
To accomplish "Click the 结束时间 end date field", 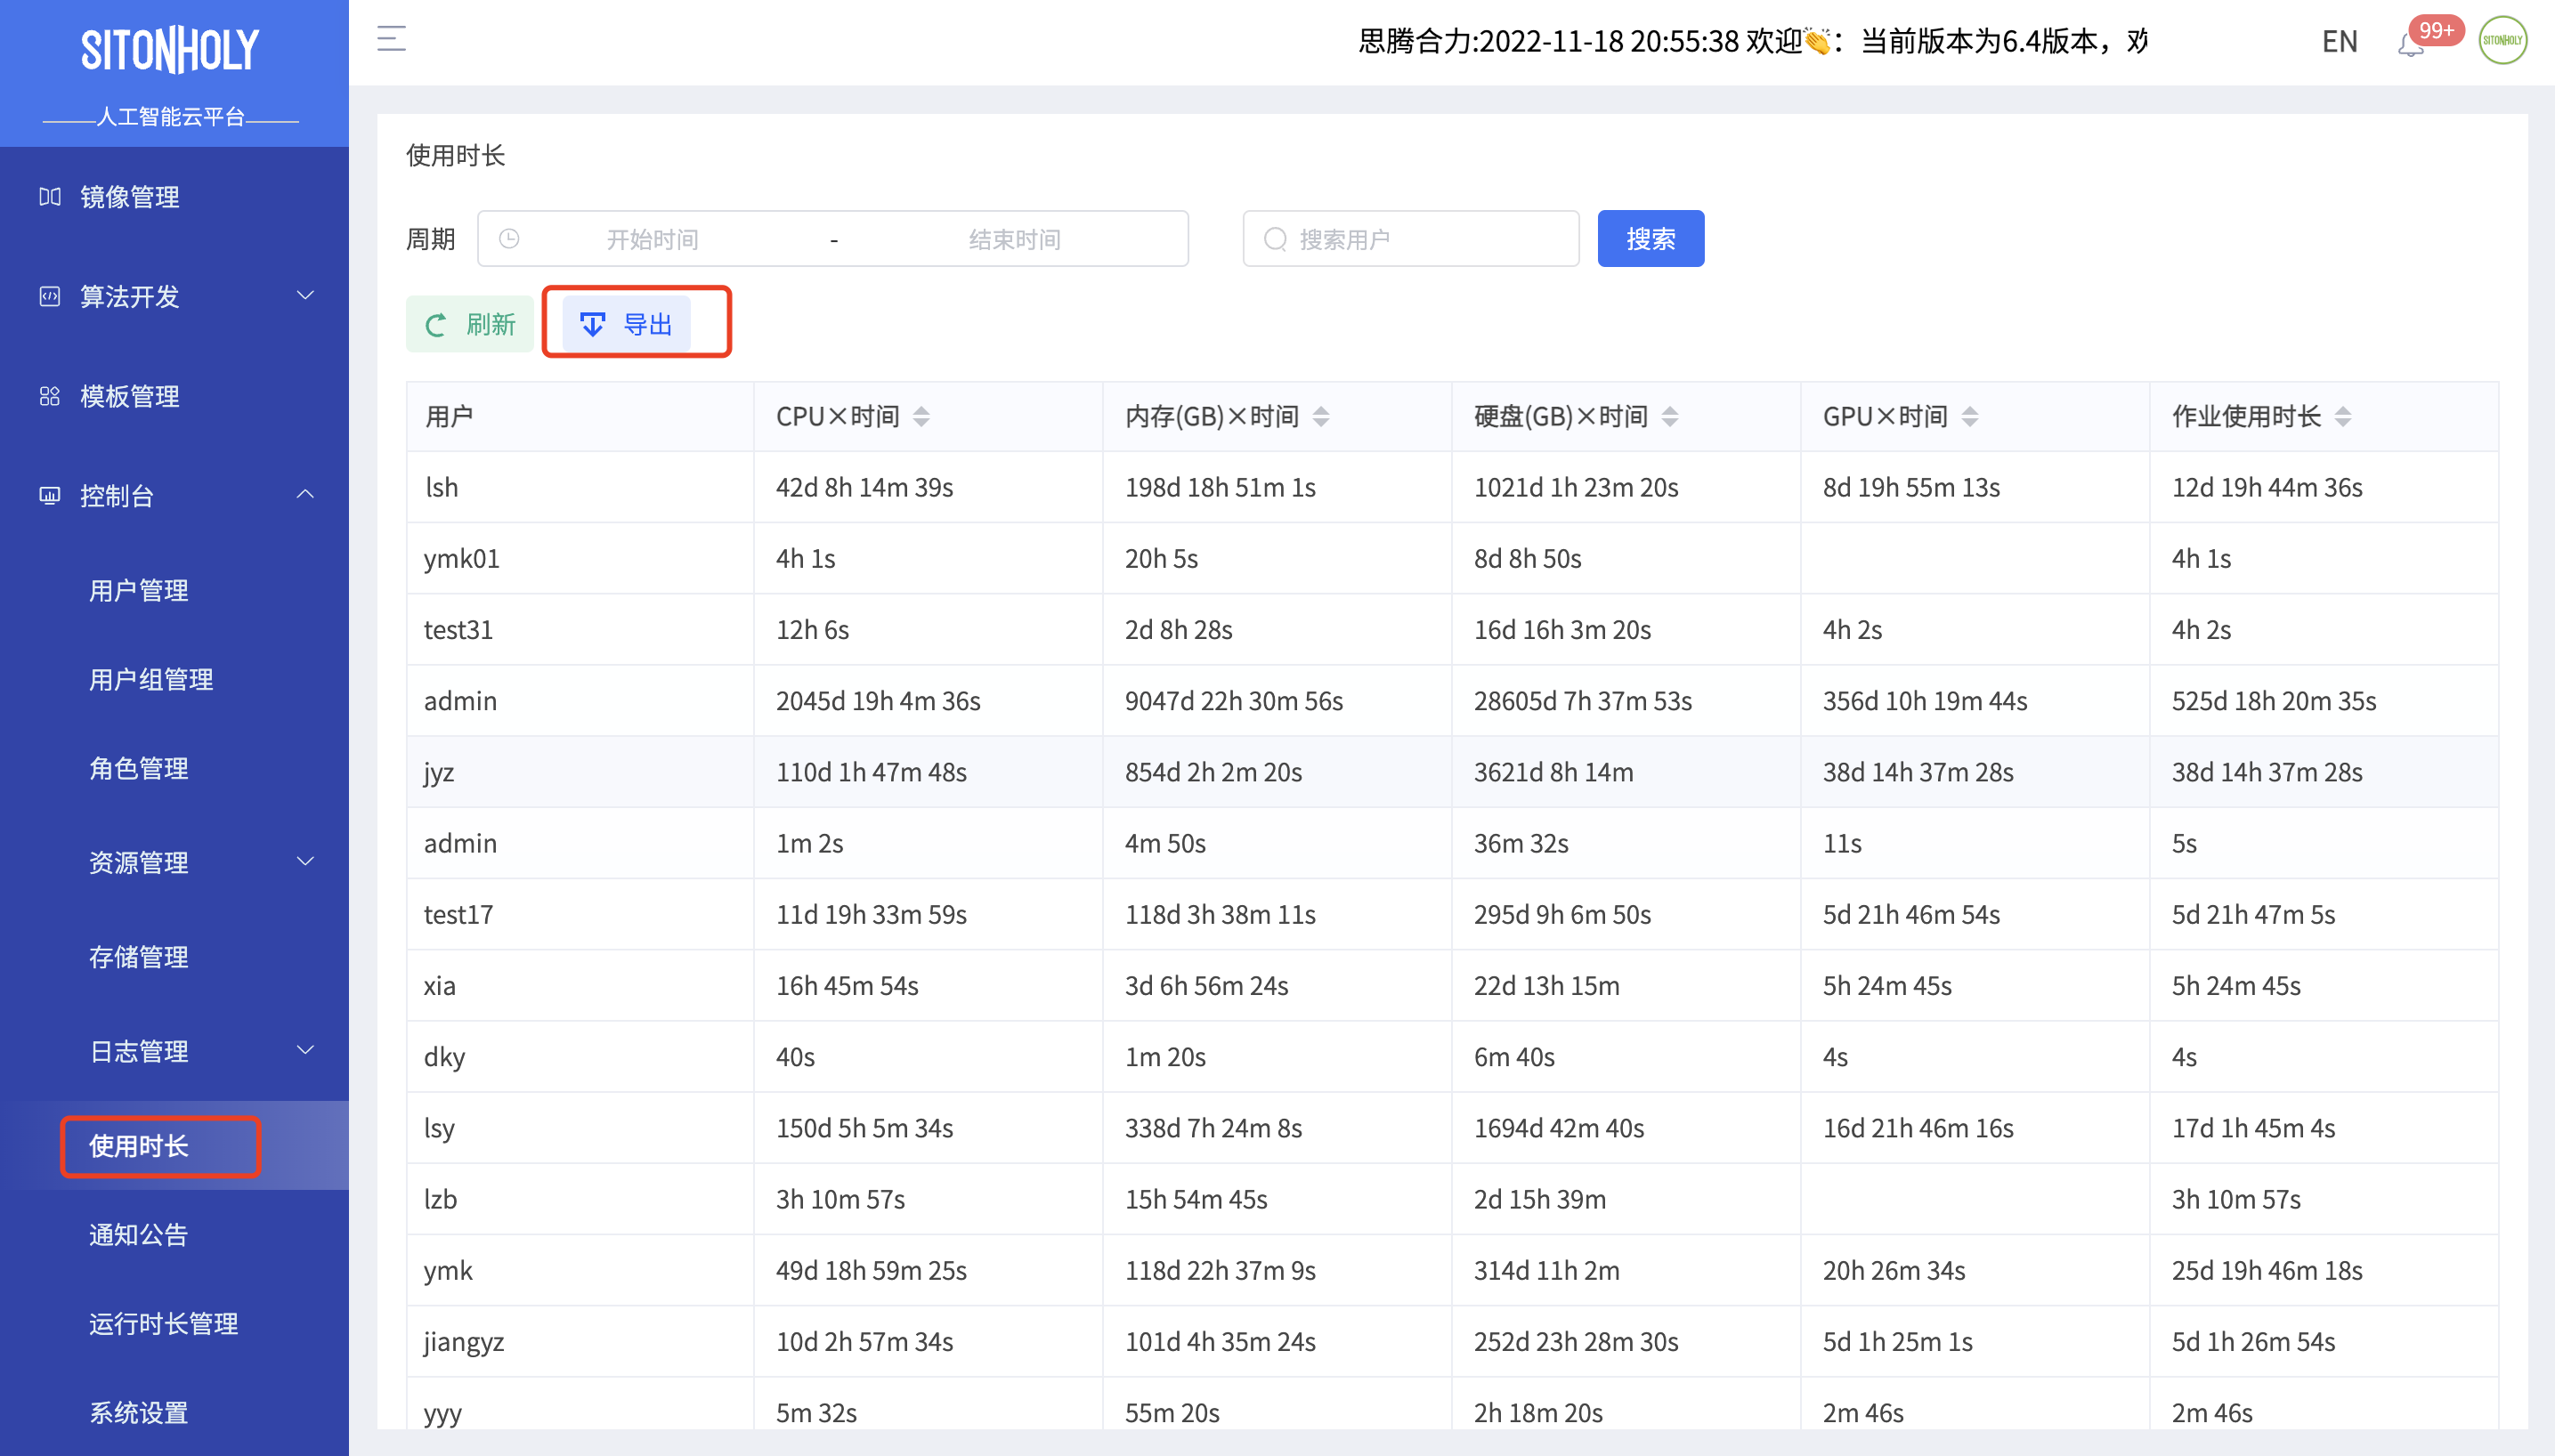I will coord(1014,239).
